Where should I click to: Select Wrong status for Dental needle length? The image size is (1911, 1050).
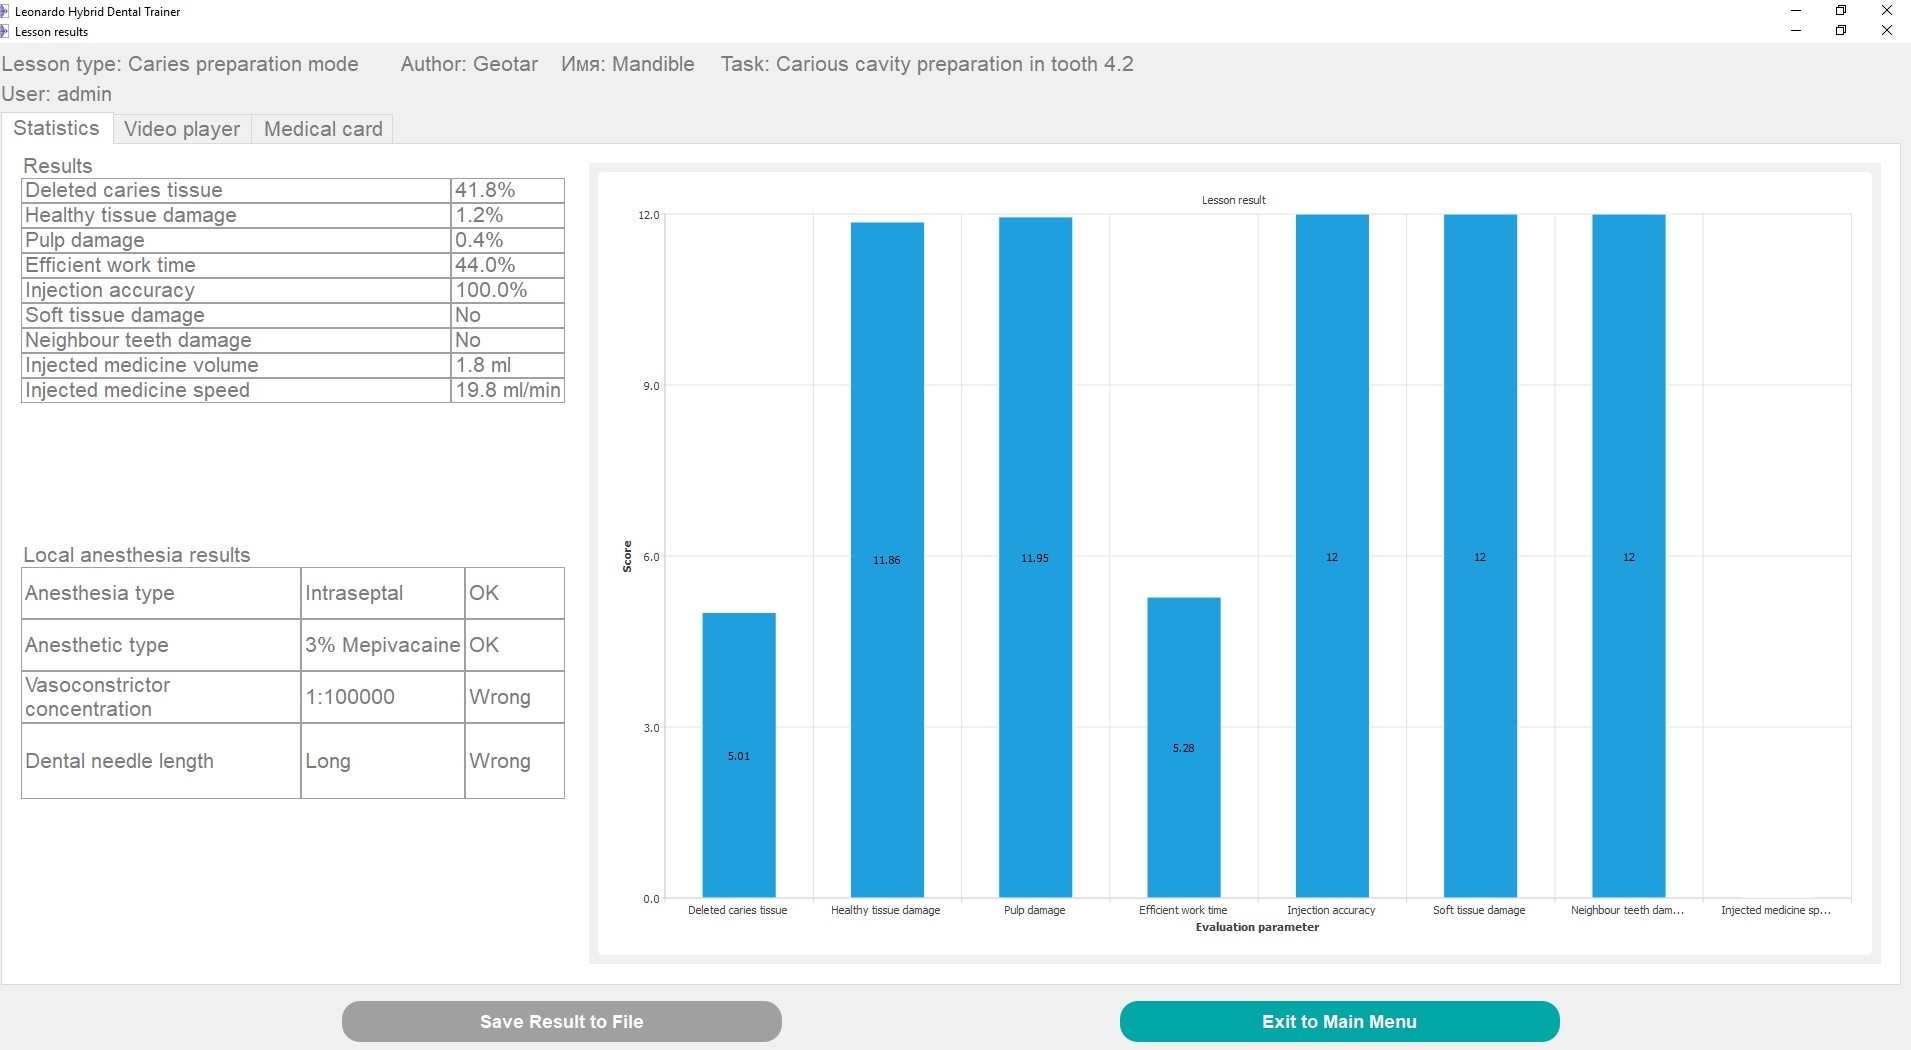pyautogui.click(x=514, y=761)
